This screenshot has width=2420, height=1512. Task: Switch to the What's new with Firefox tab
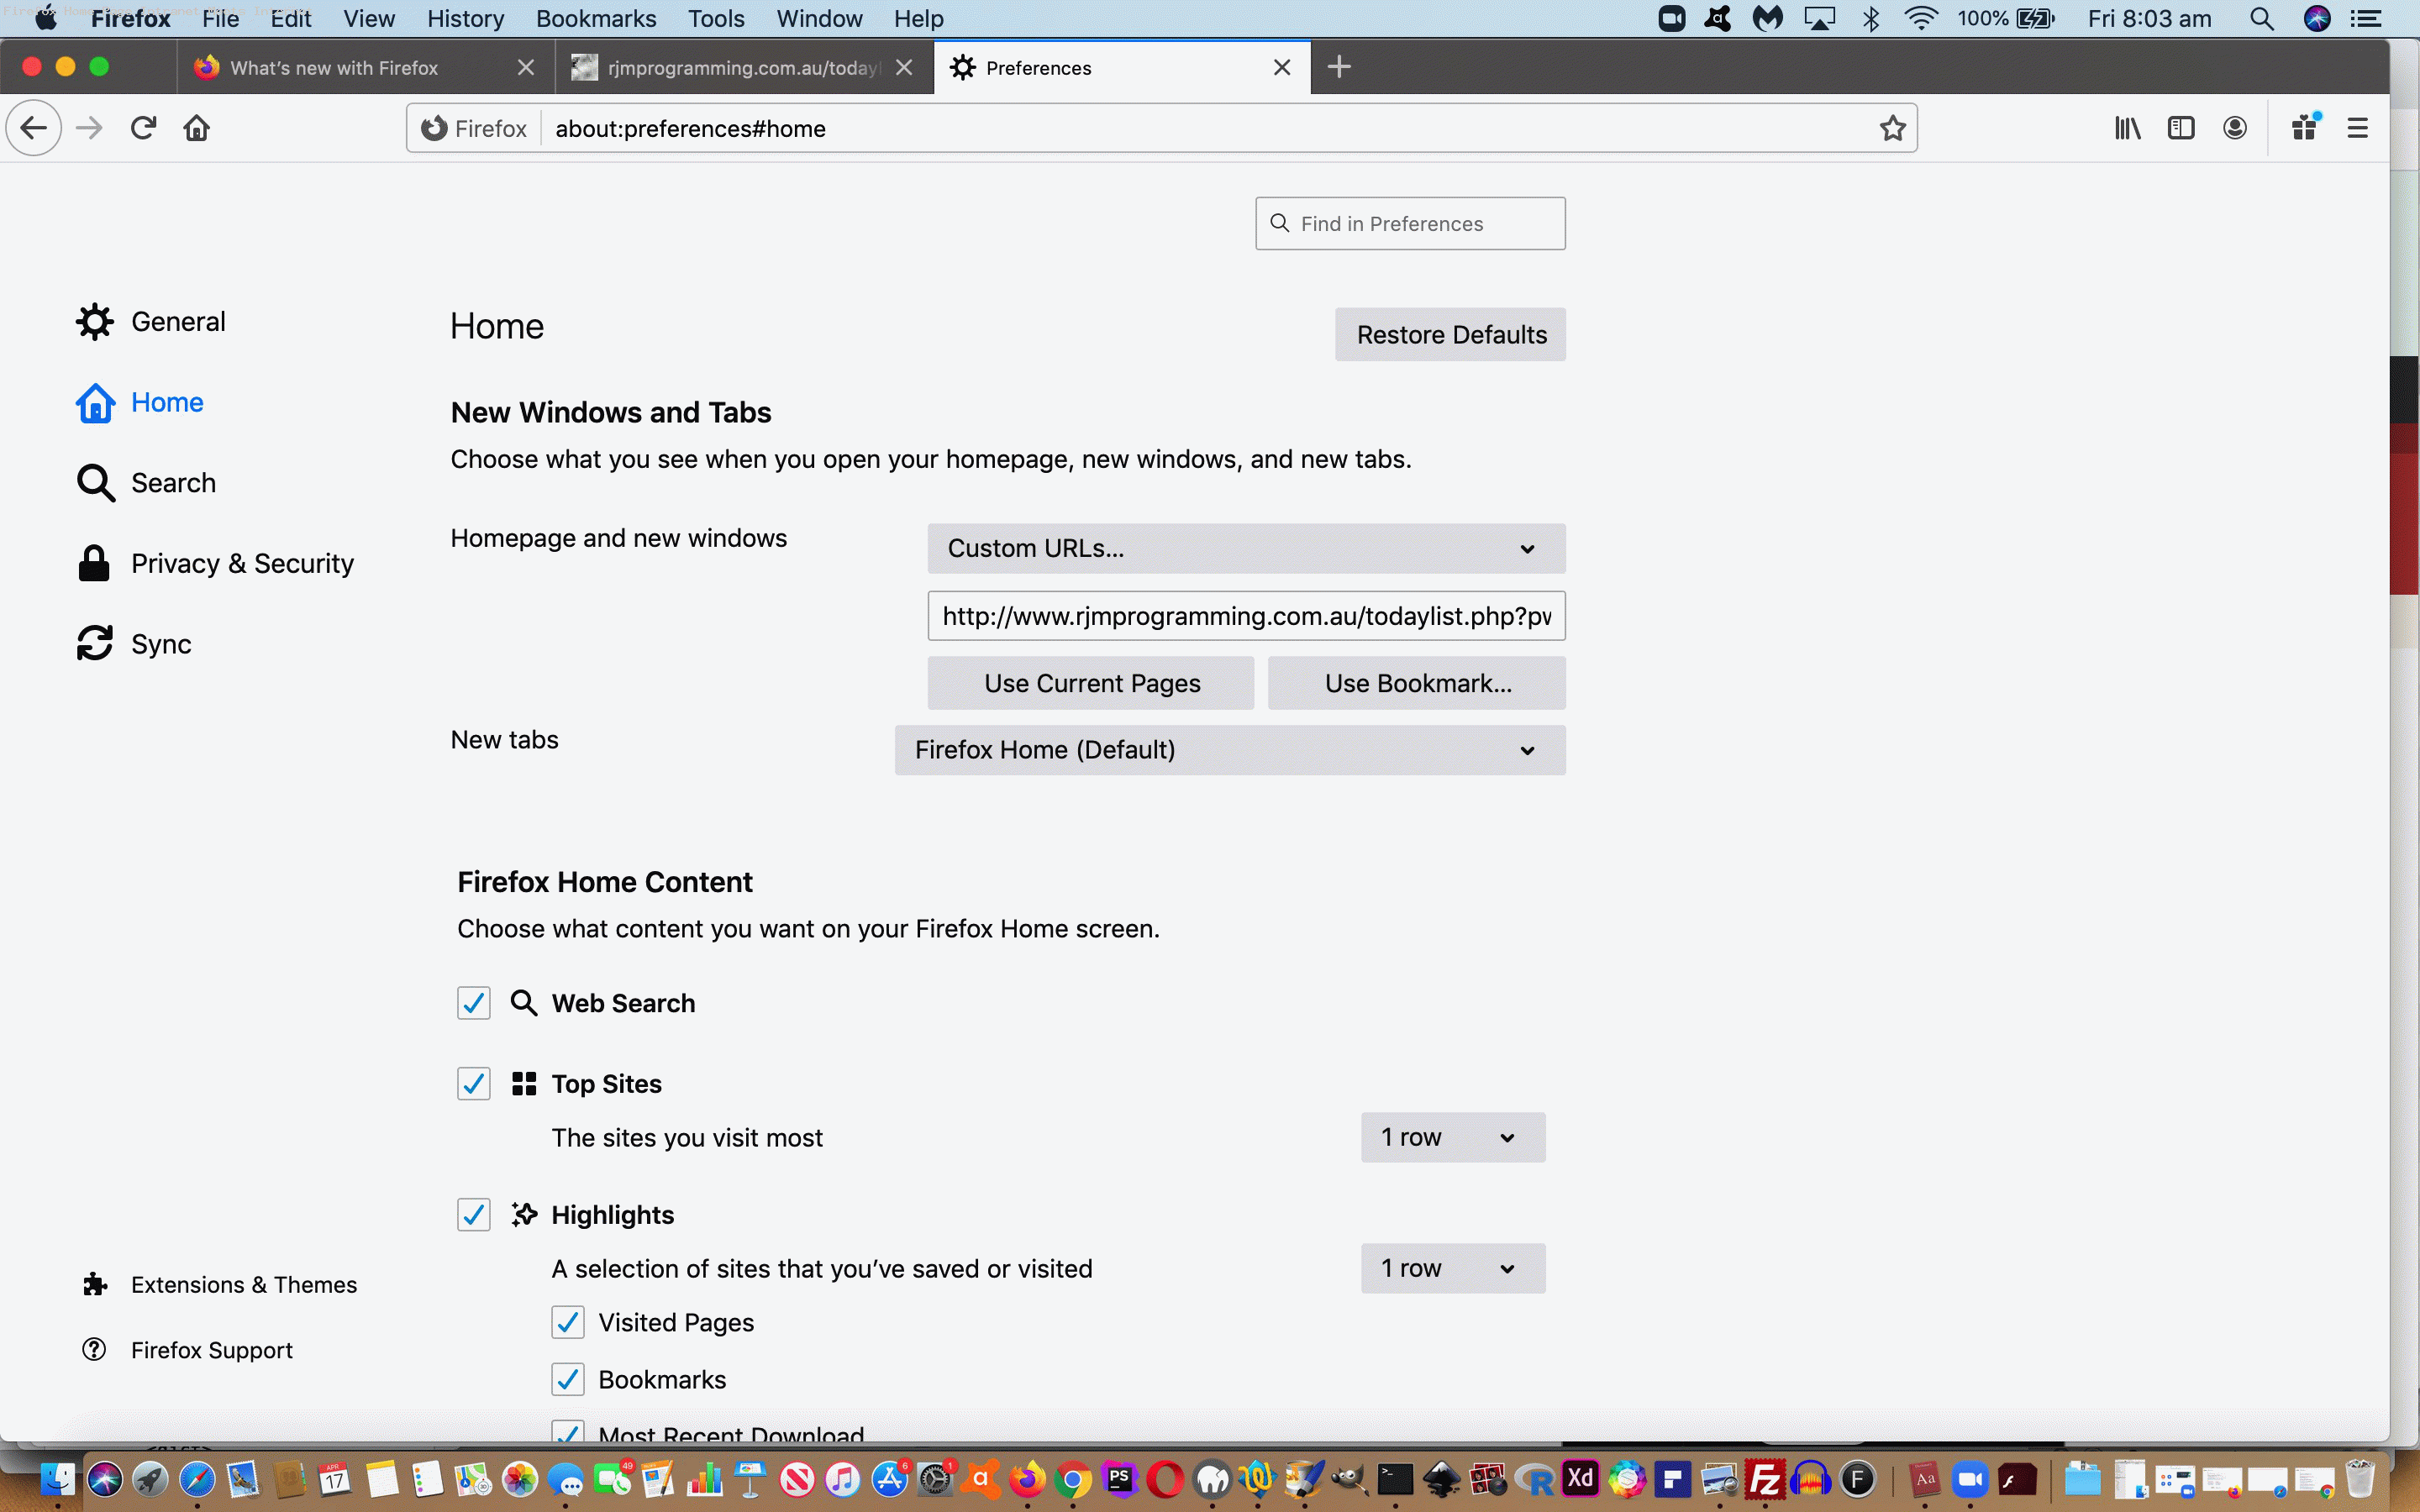[x=365, y=67]
